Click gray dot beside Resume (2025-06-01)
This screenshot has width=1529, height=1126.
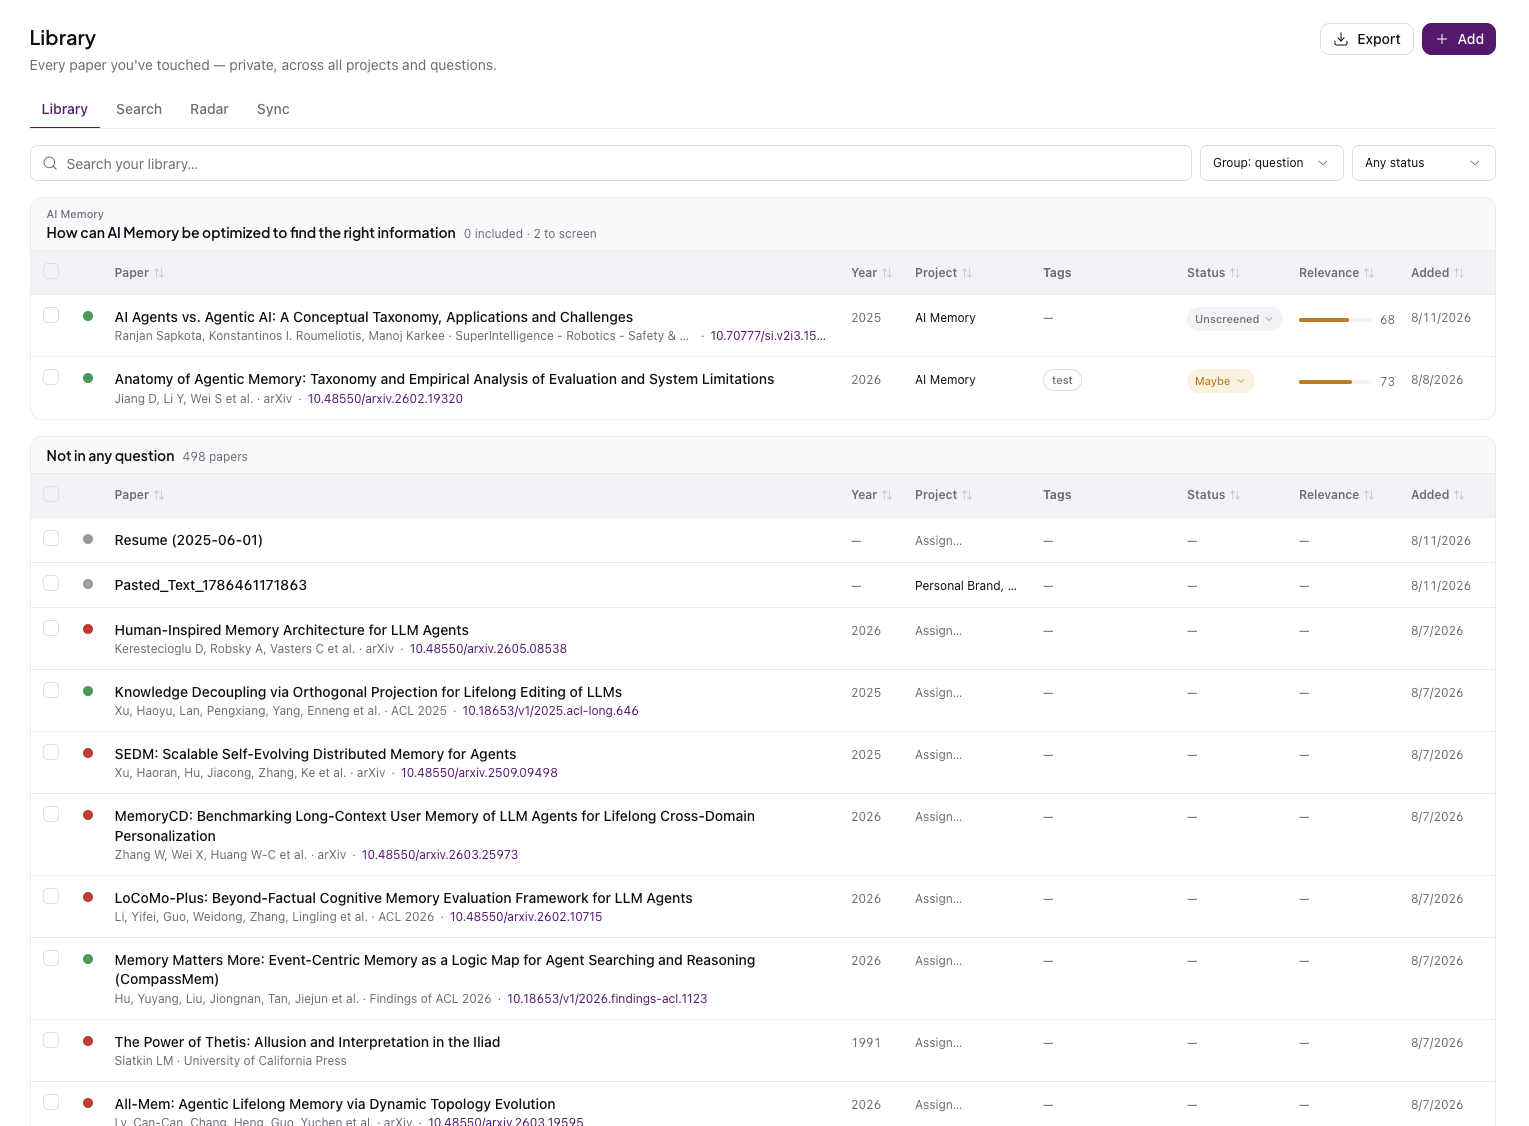[88, 539]
